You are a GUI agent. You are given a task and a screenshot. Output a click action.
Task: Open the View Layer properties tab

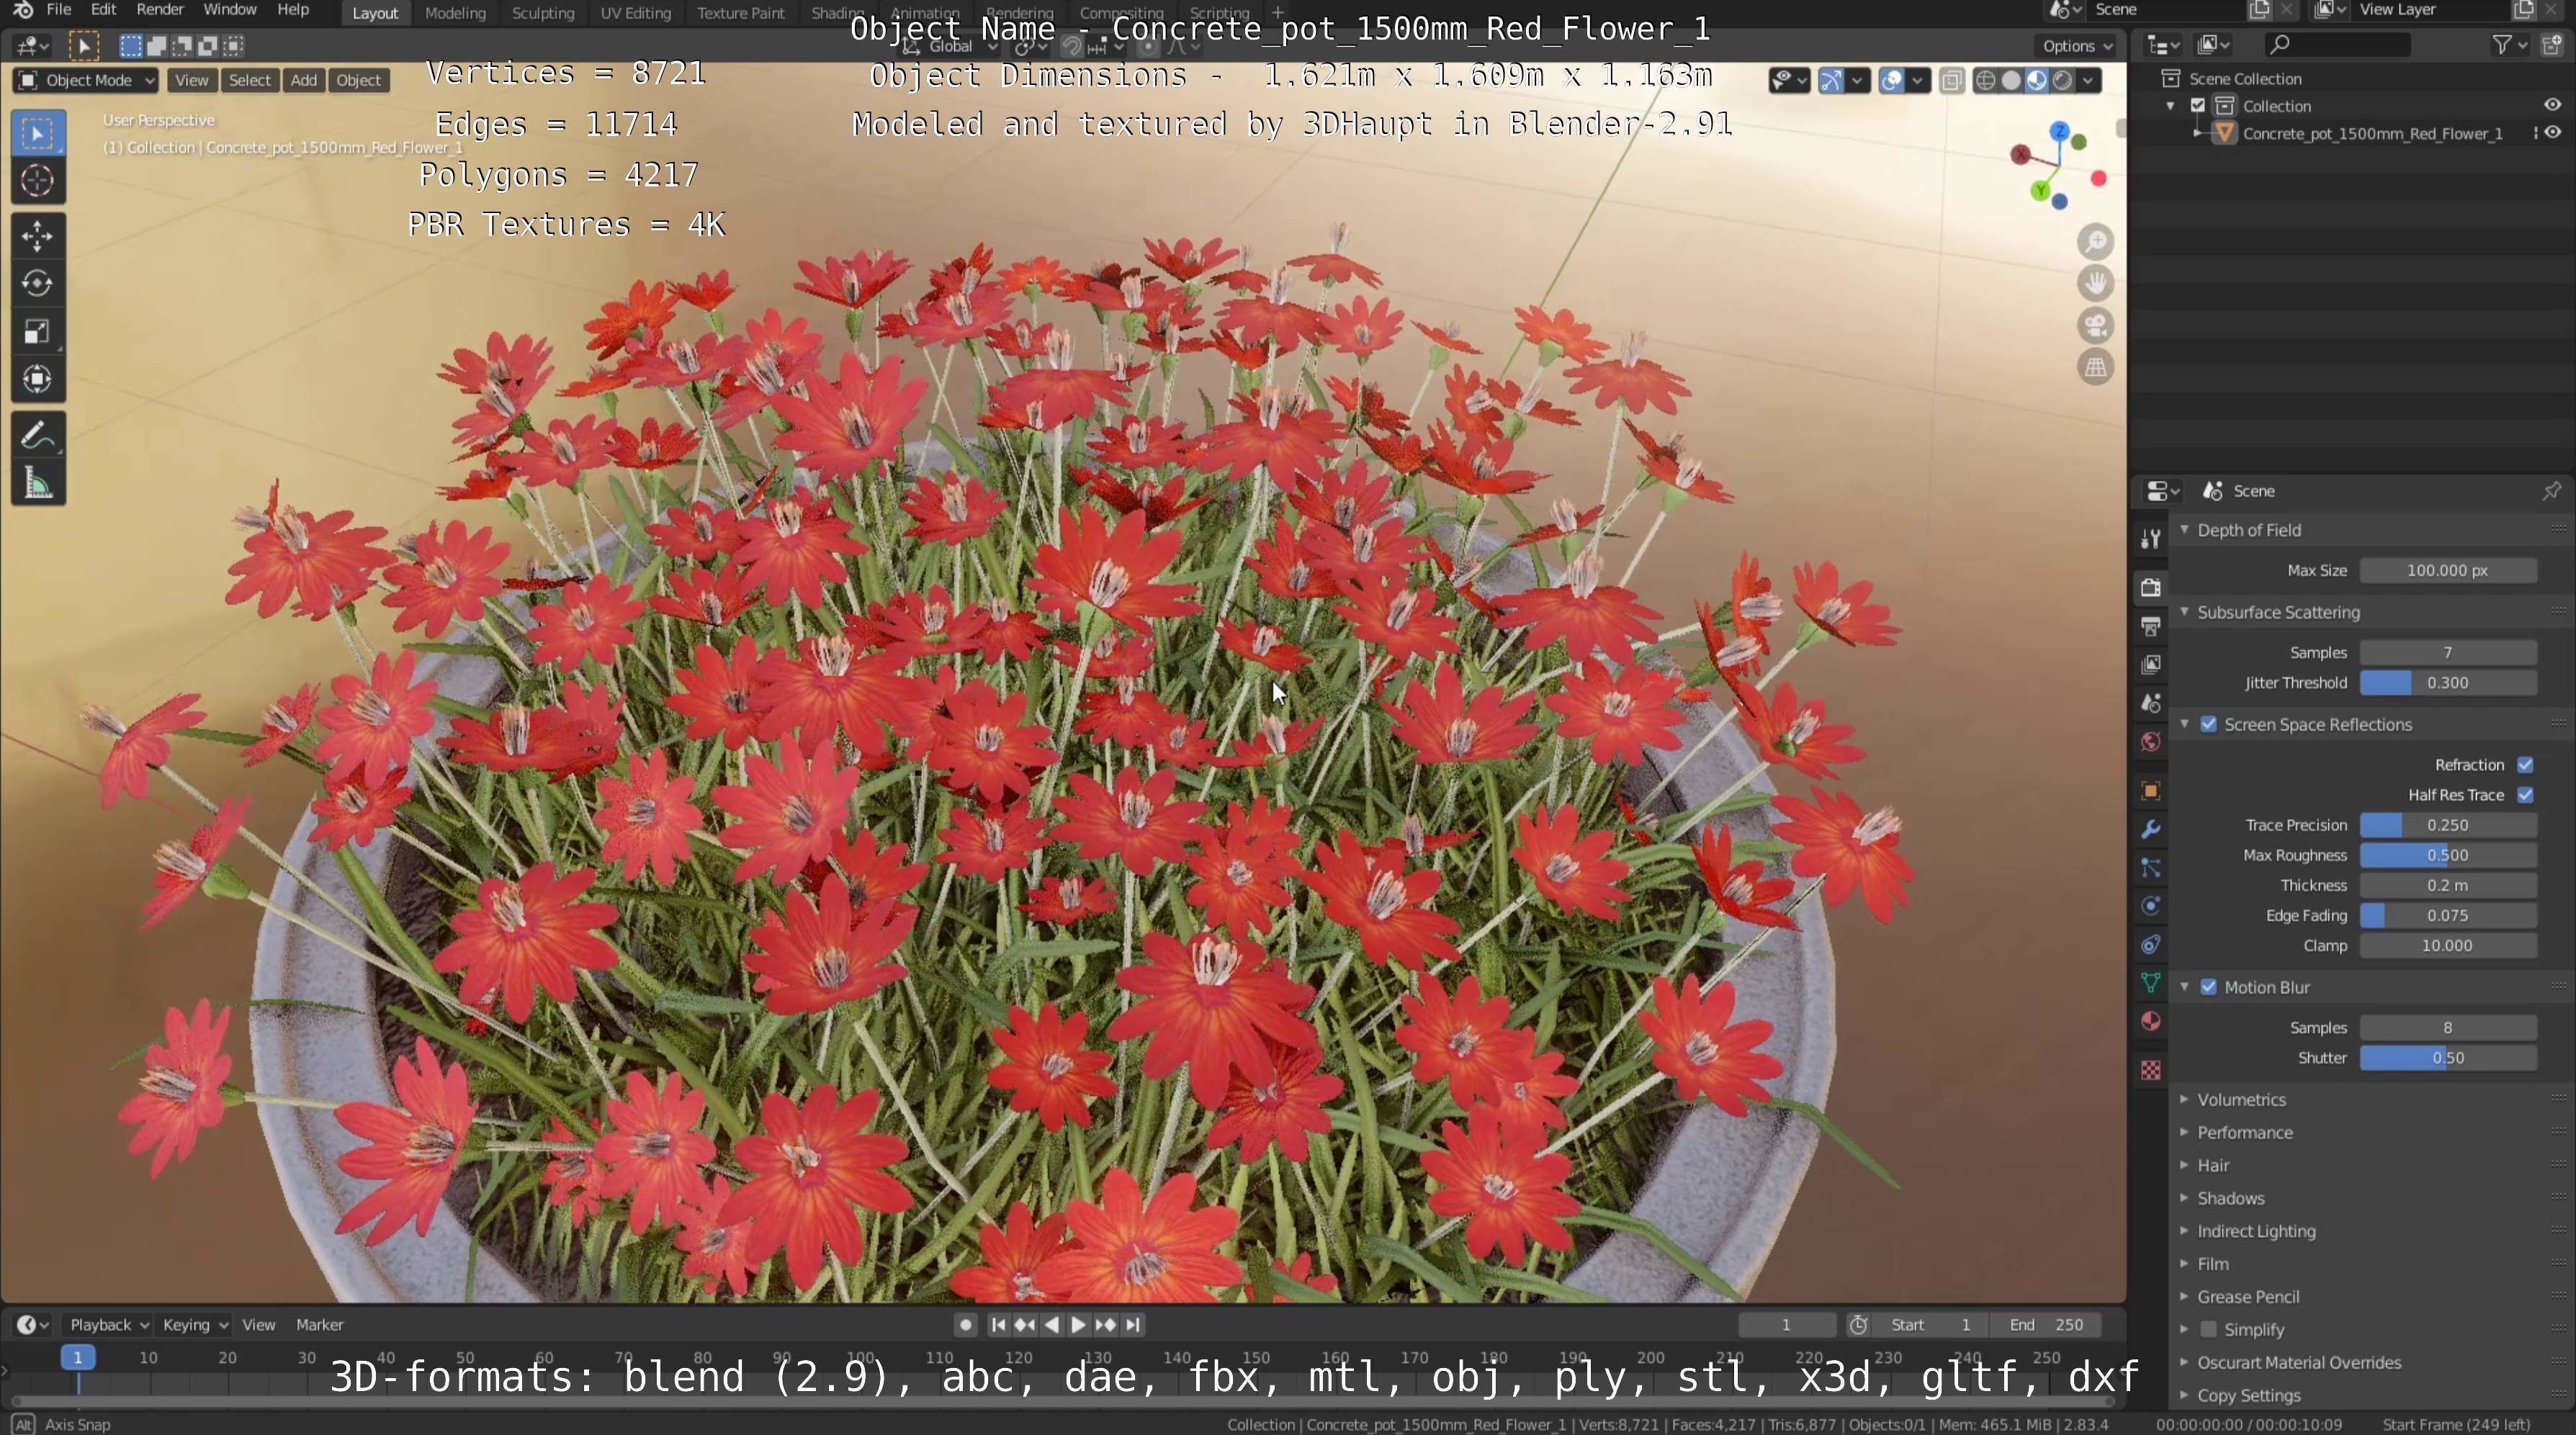coord(2151,665)
